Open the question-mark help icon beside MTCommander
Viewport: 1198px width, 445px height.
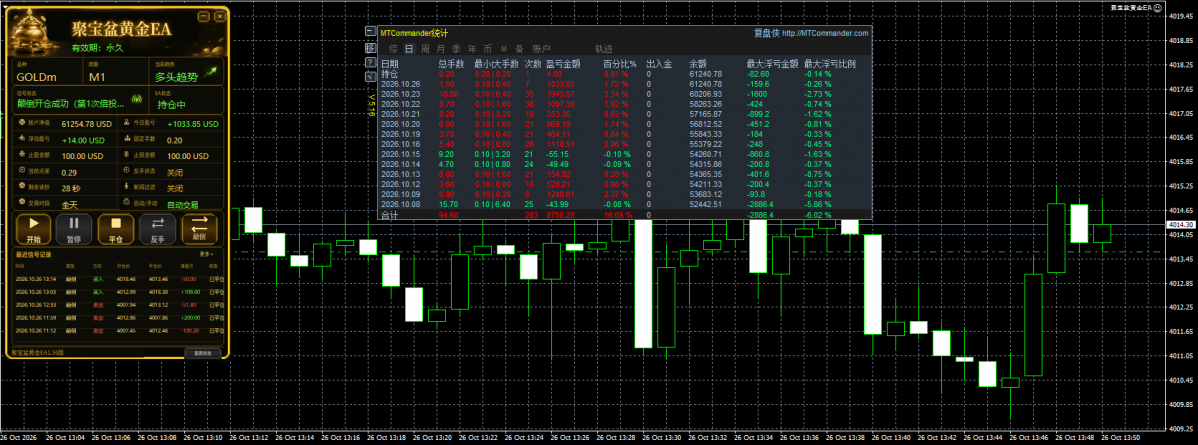click(x=370, y=62)
